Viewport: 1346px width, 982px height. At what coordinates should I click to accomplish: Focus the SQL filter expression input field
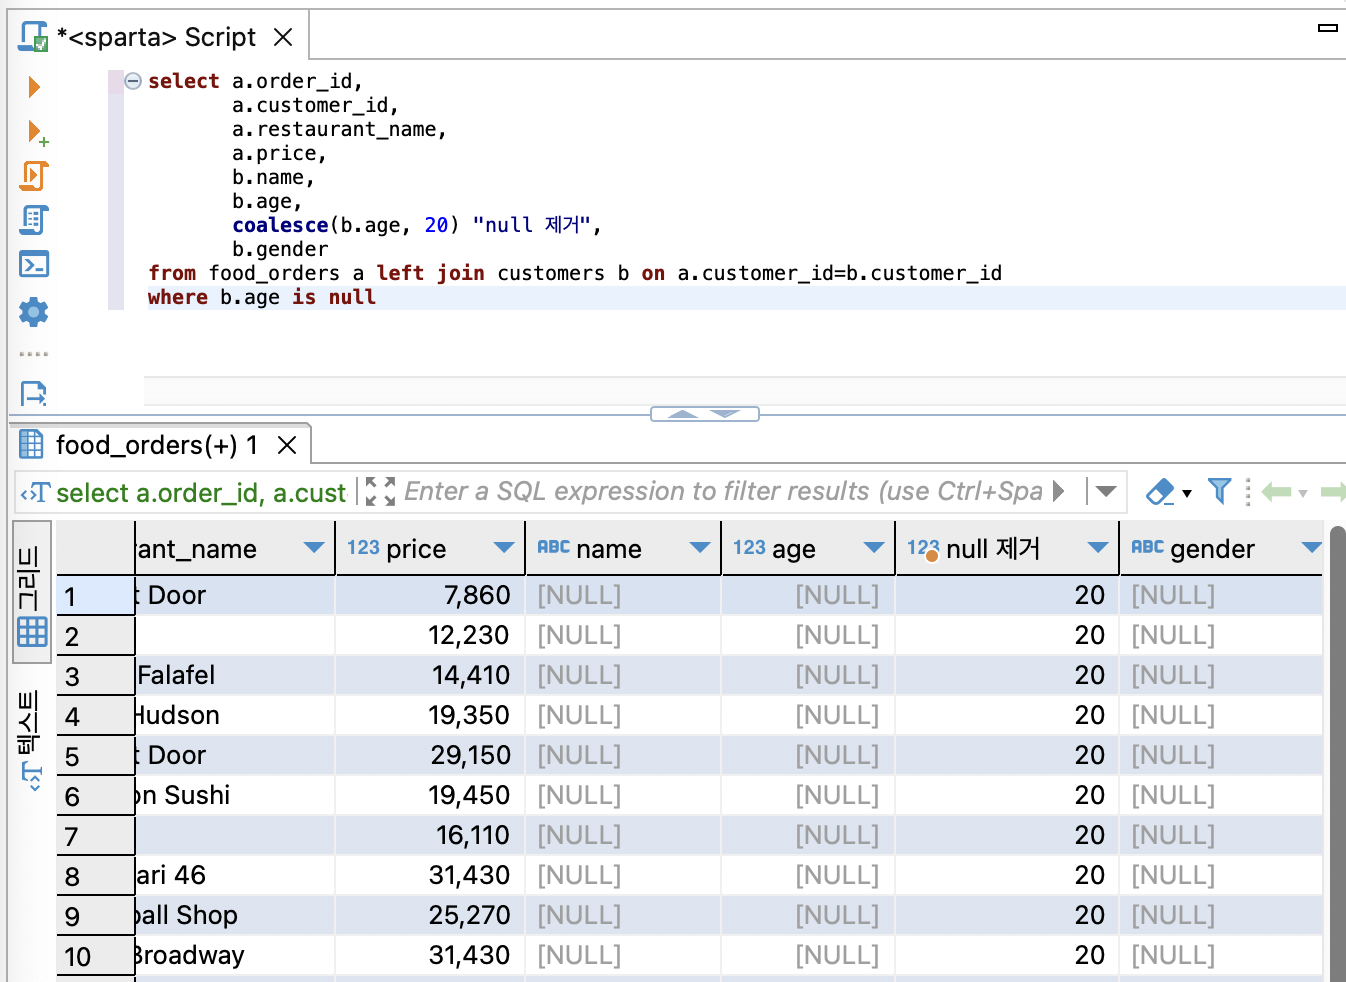723,491
